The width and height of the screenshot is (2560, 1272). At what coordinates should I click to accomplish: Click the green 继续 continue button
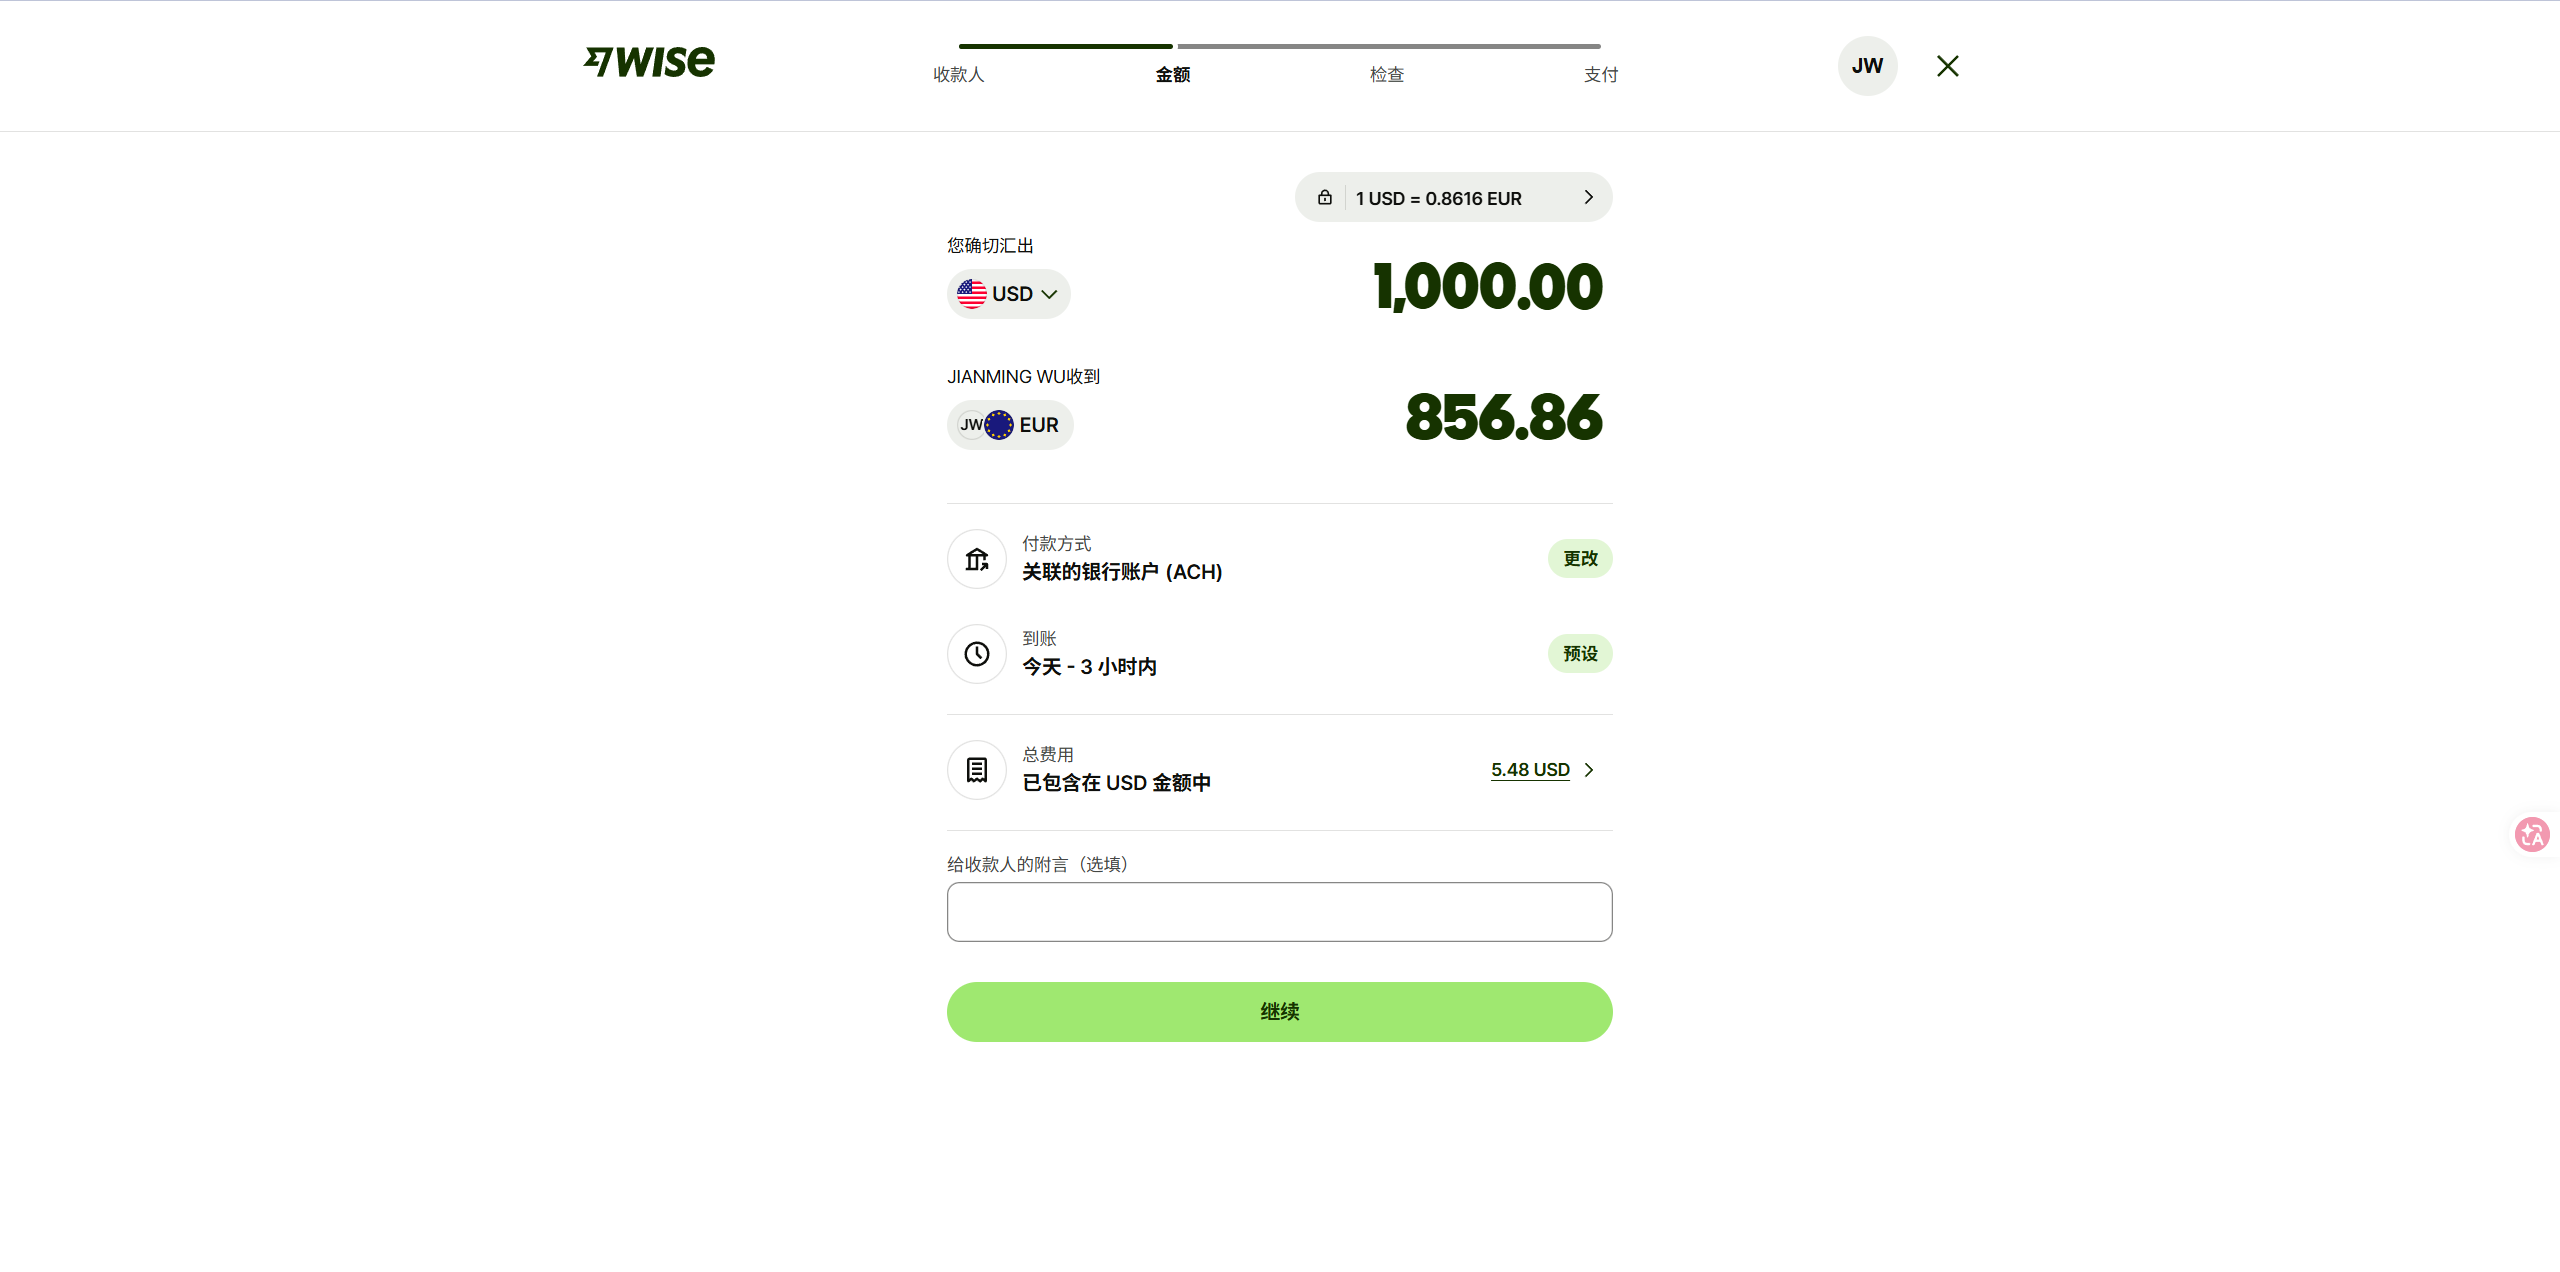click(1279, 1012)
